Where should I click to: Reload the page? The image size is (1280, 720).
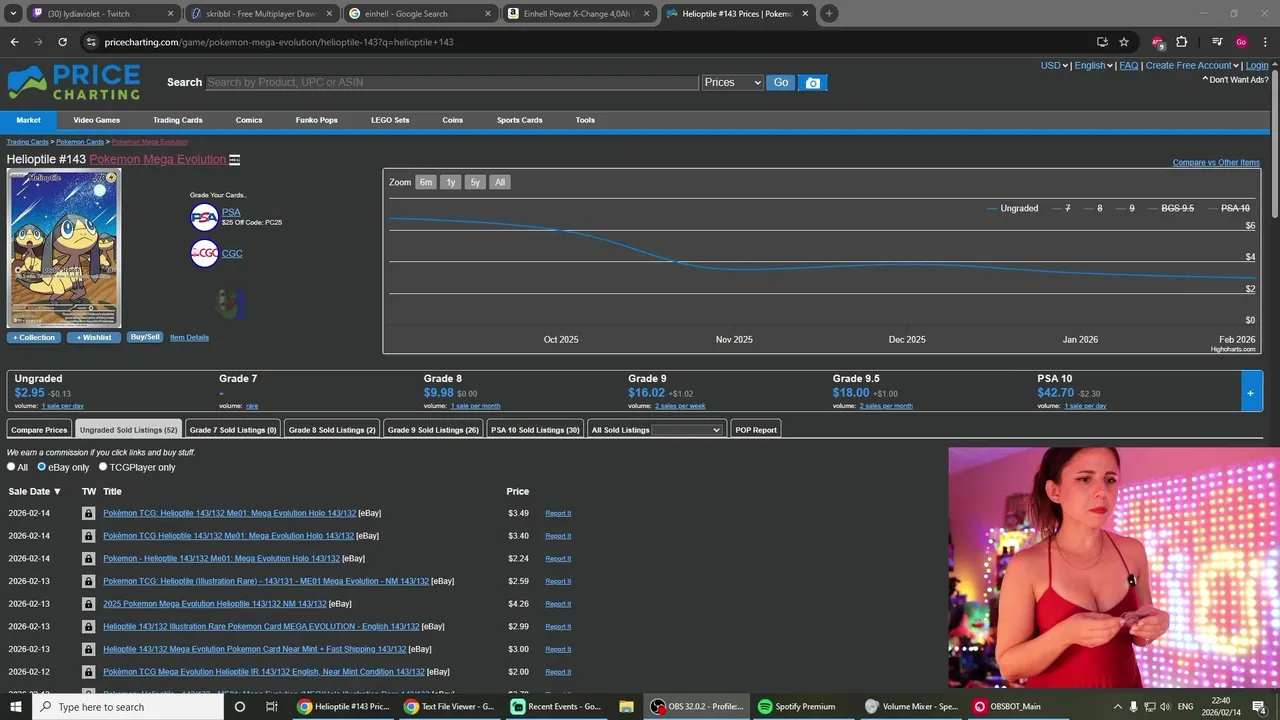click(x=62, y=42)
